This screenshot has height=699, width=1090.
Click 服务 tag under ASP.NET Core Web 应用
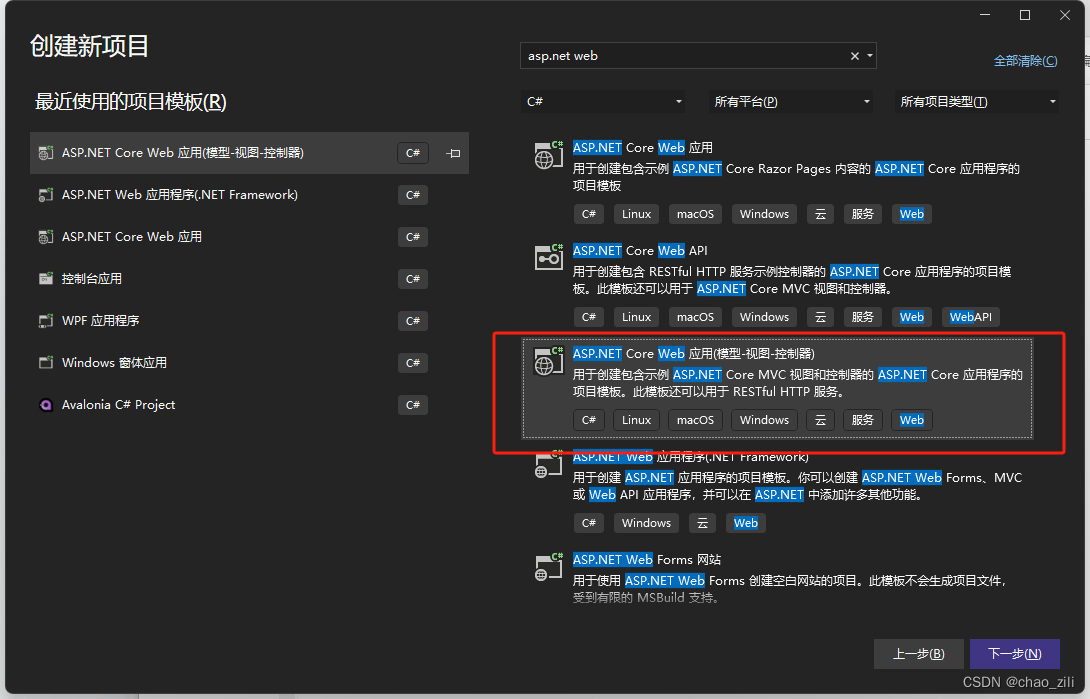pyautogui.click(x=862, y=214)
